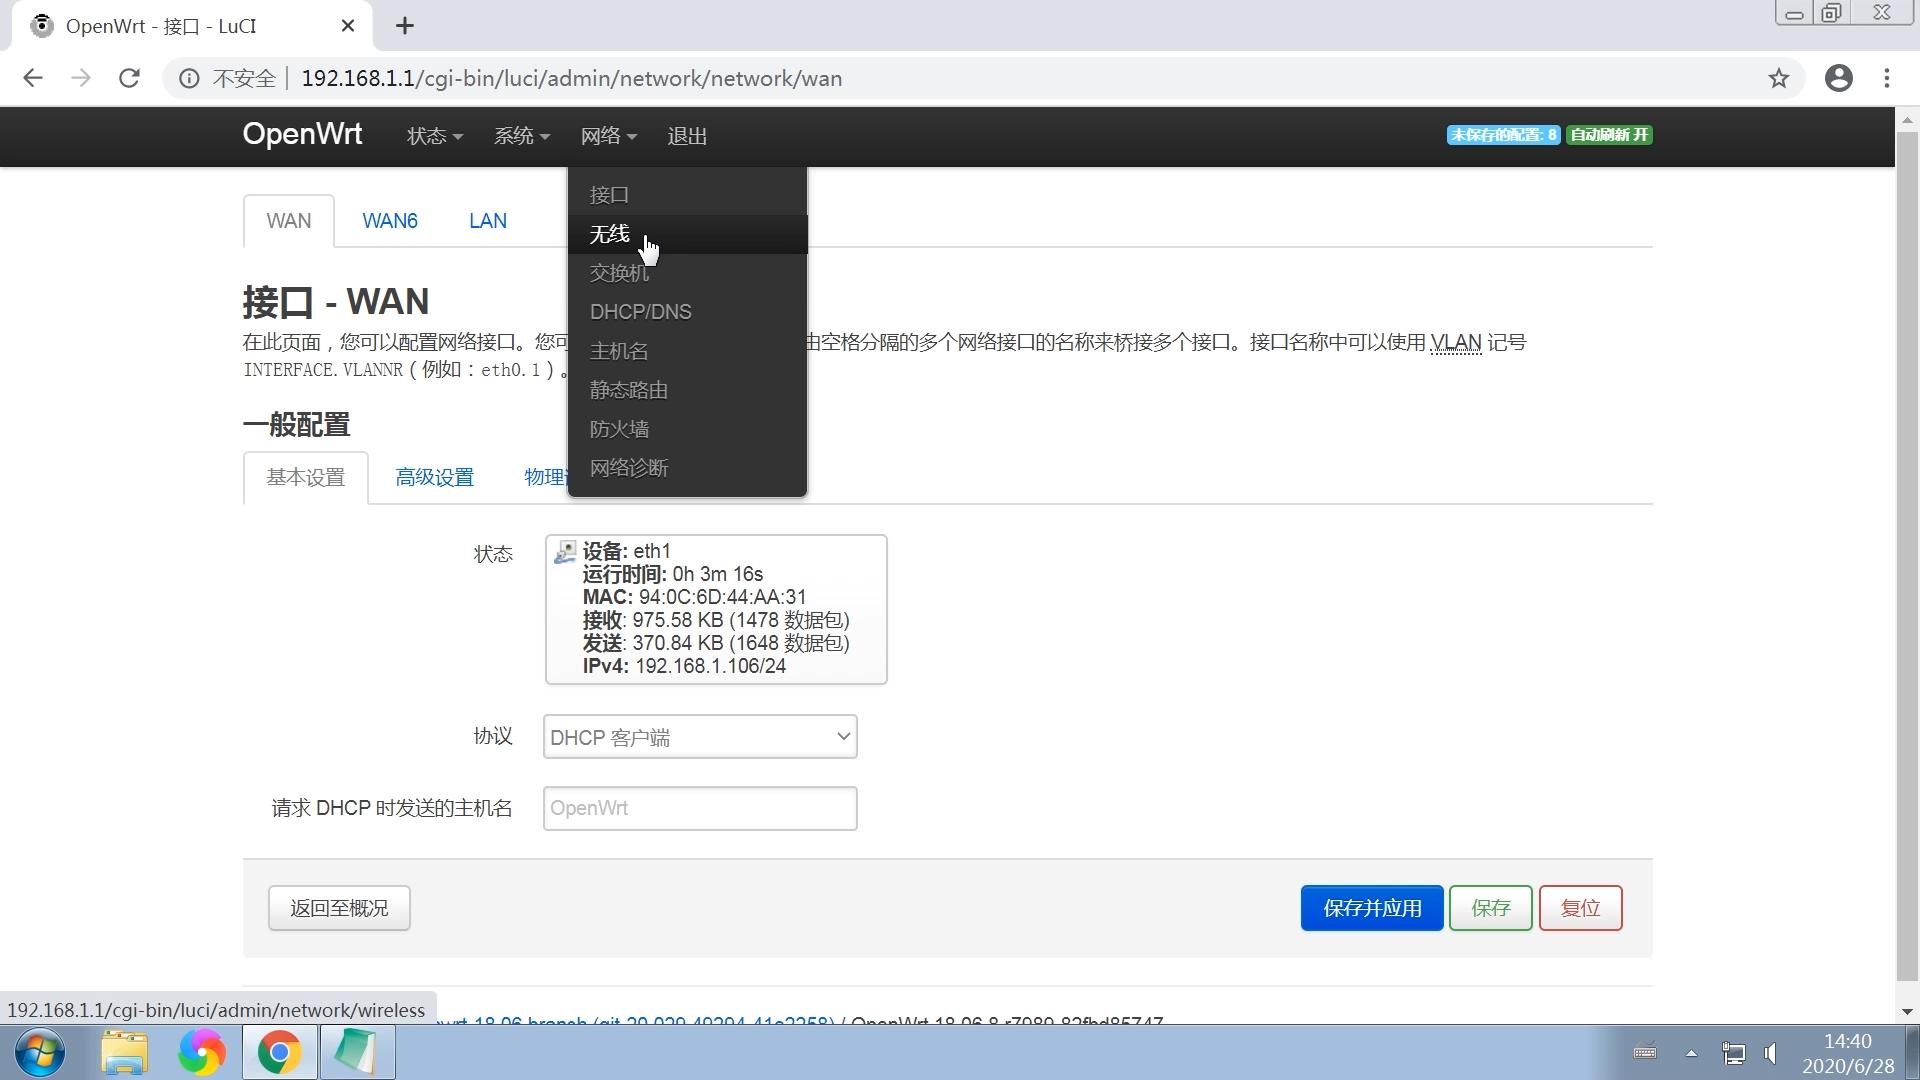Switch to the LAN interface tab
This screenshot has height=1080, width=1920.
tap(487, 220)
